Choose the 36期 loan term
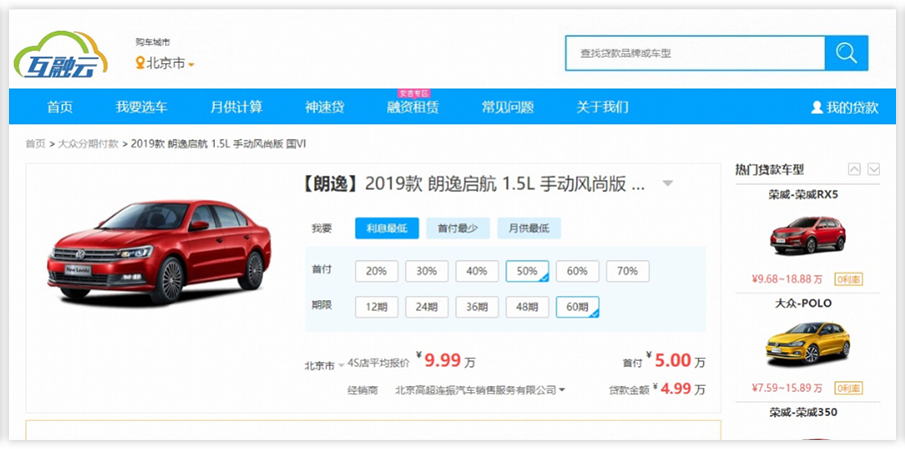The width and height of the screenshot is (905, 449). (x=477, y=307)
